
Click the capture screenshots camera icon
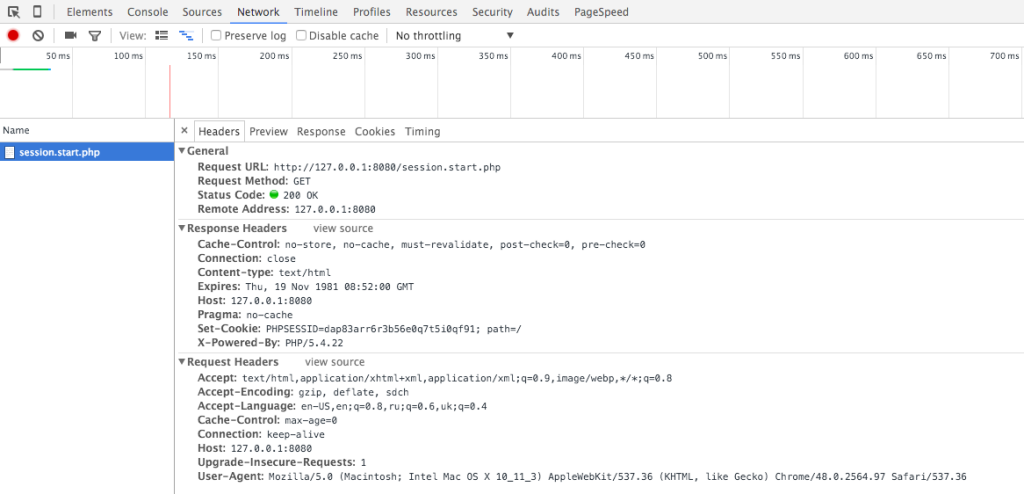click(x=71, y=36)
